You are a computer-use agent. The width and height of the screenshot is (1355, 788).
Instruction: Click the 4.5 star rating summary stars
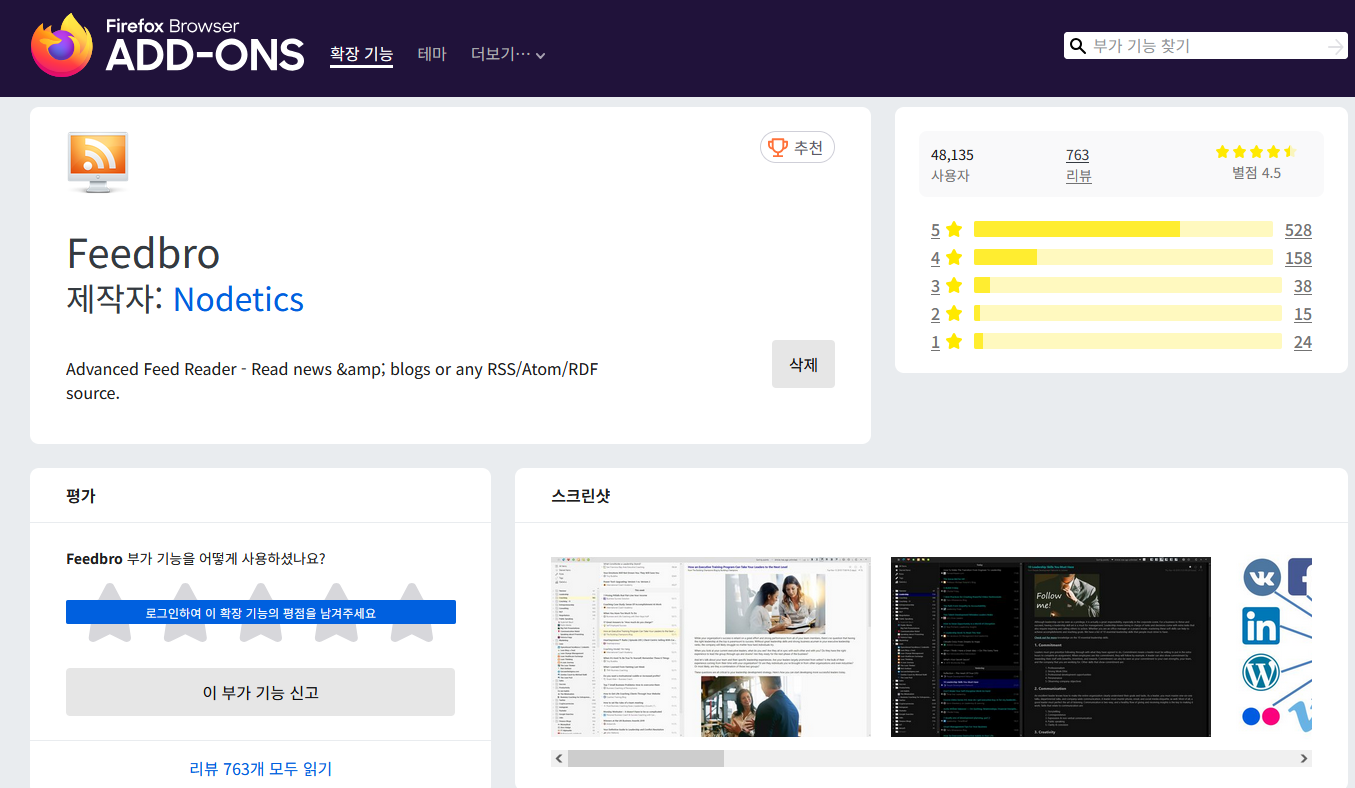1256,152
